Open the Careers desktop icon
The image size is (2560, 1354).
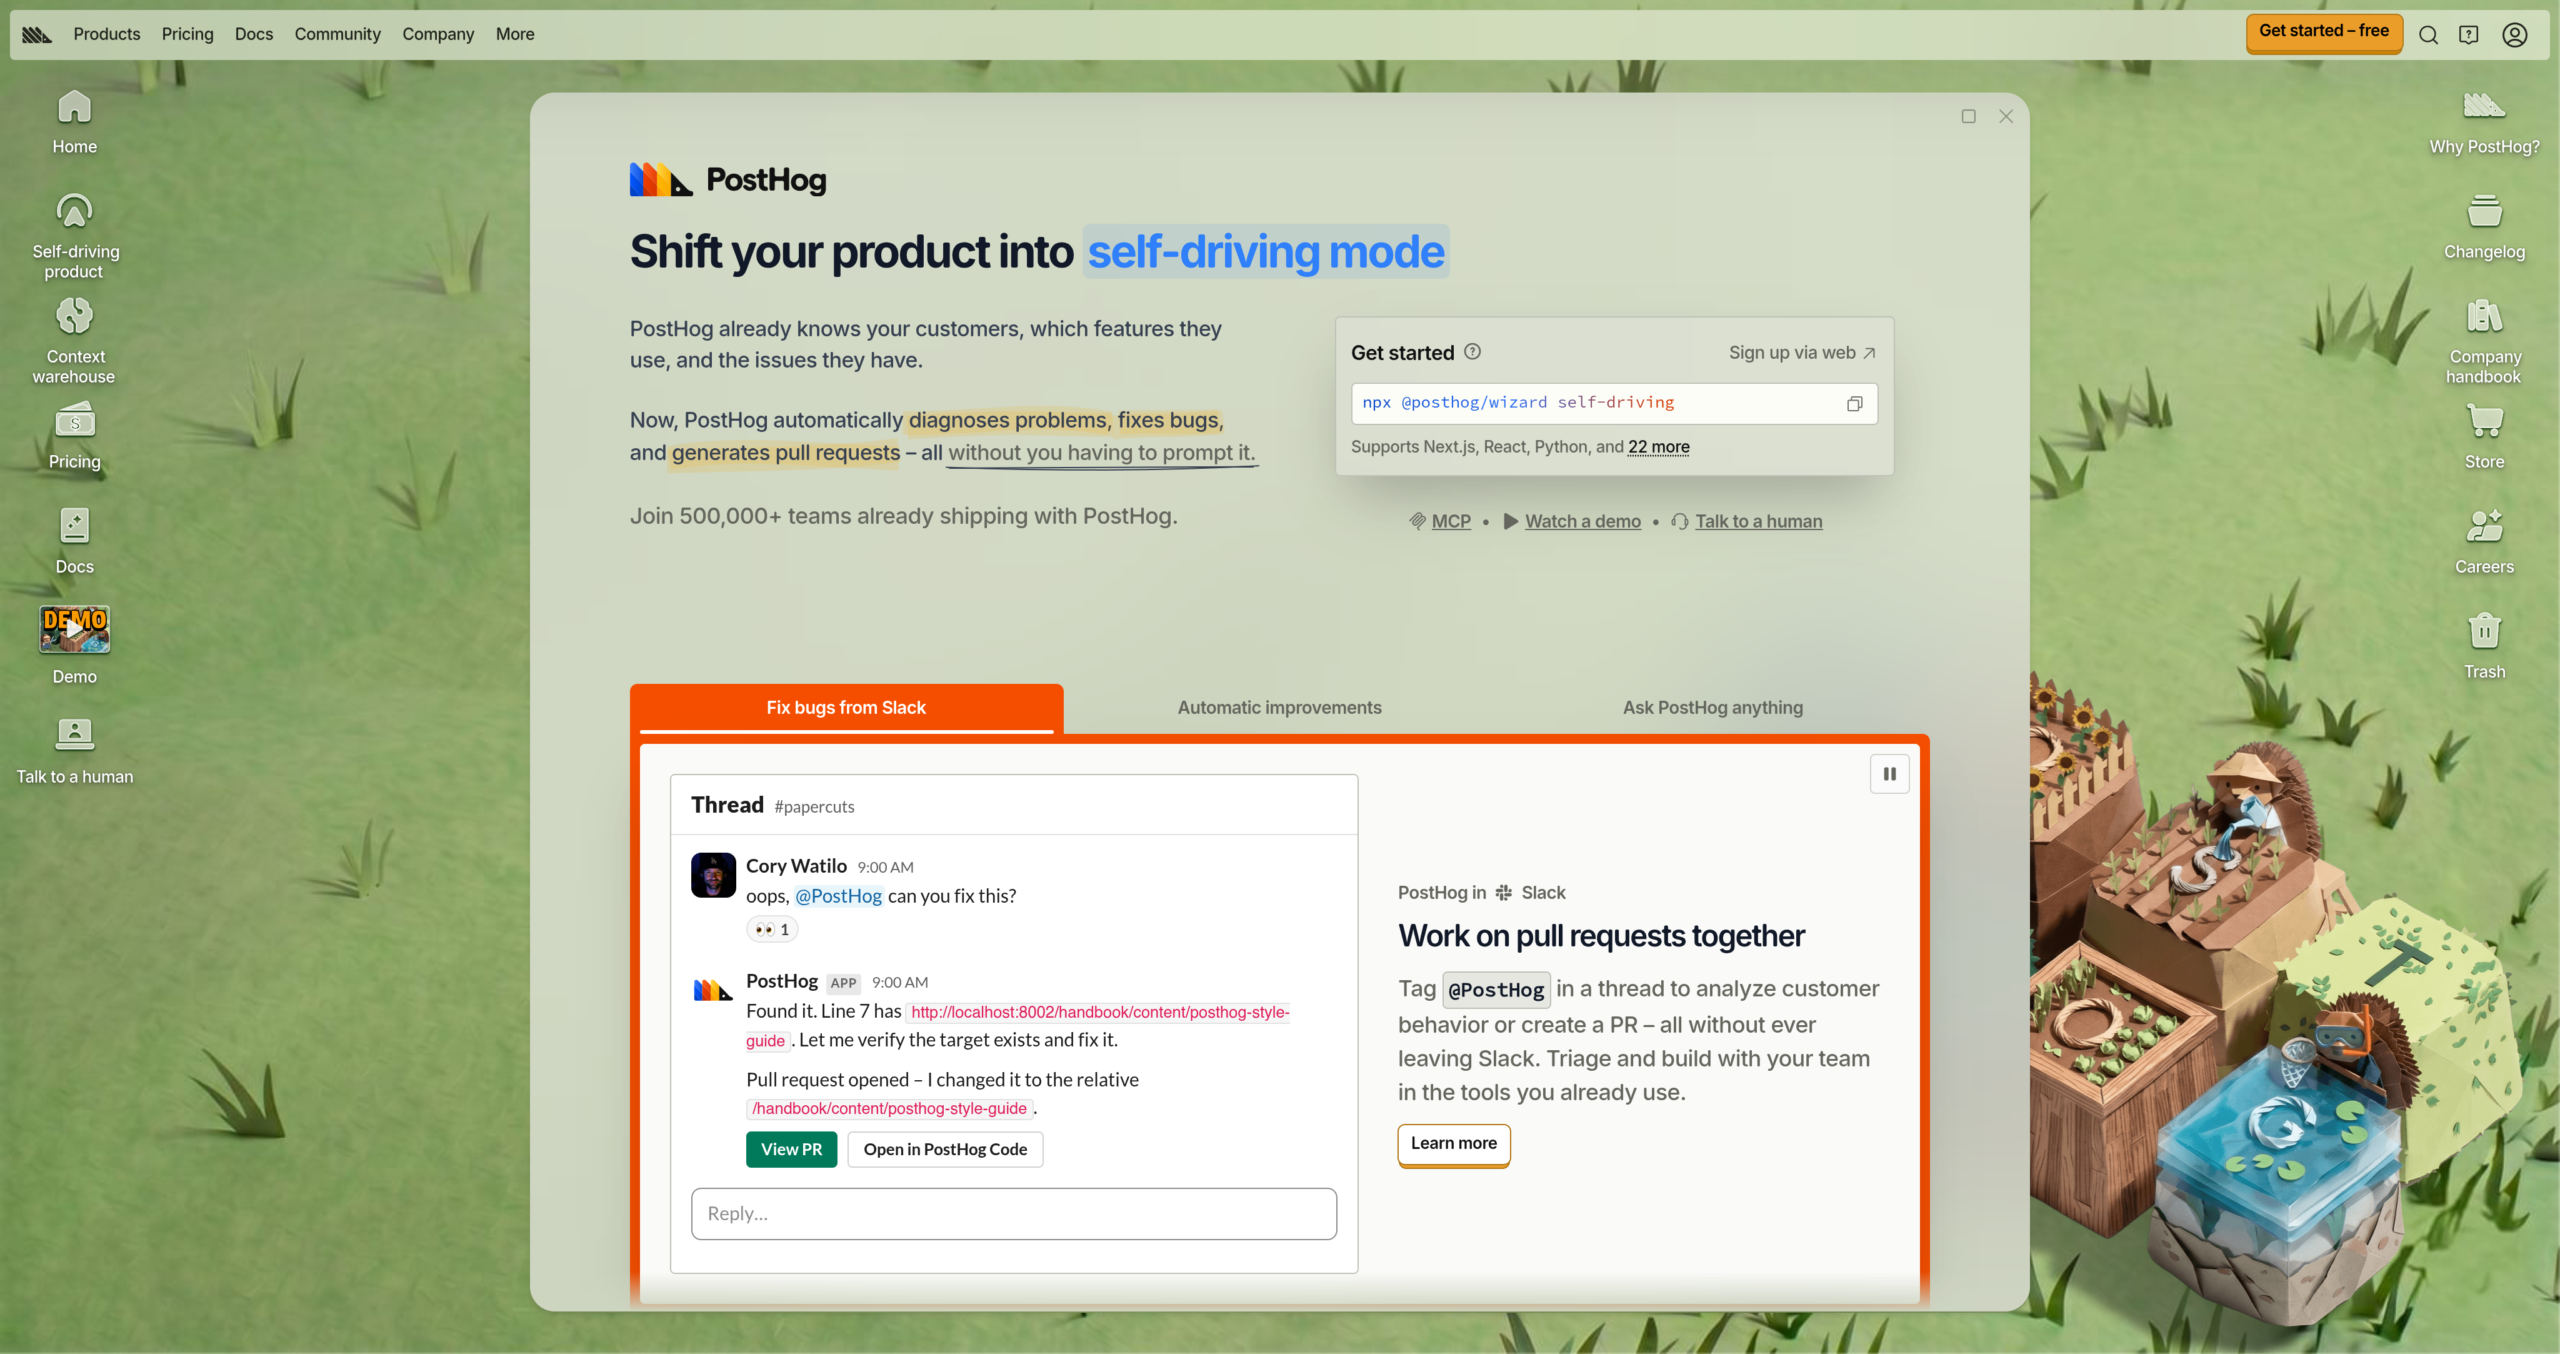tap(2484, 541)
